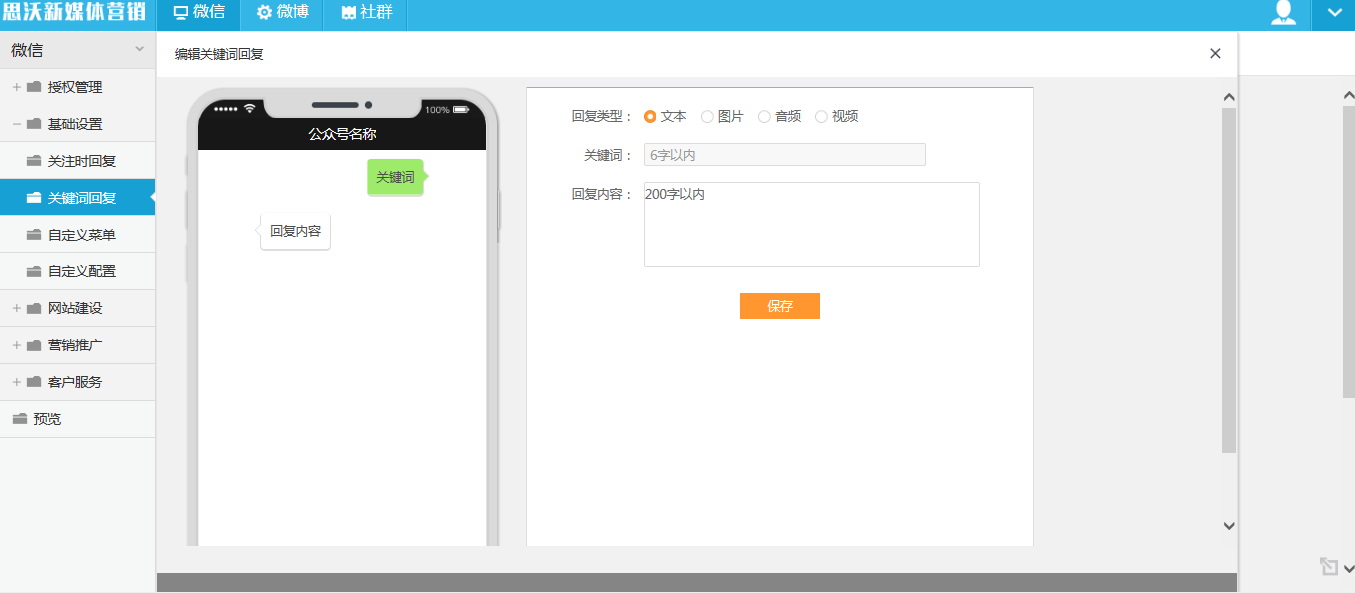Screen dimensions: 1355x593
Task: Open the top-right dropdown arrow menu
Action: (1333, 13)
